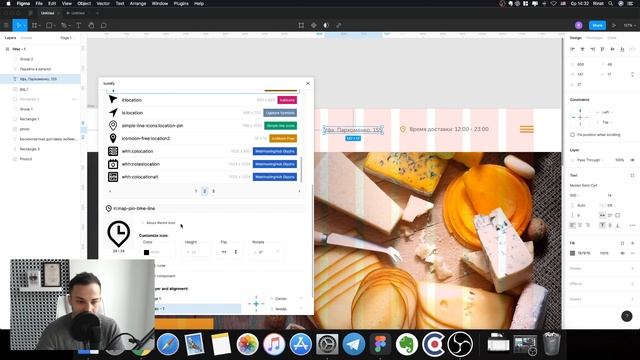
Task: Click the link icon in center toolbar
Action: [338, 25]
